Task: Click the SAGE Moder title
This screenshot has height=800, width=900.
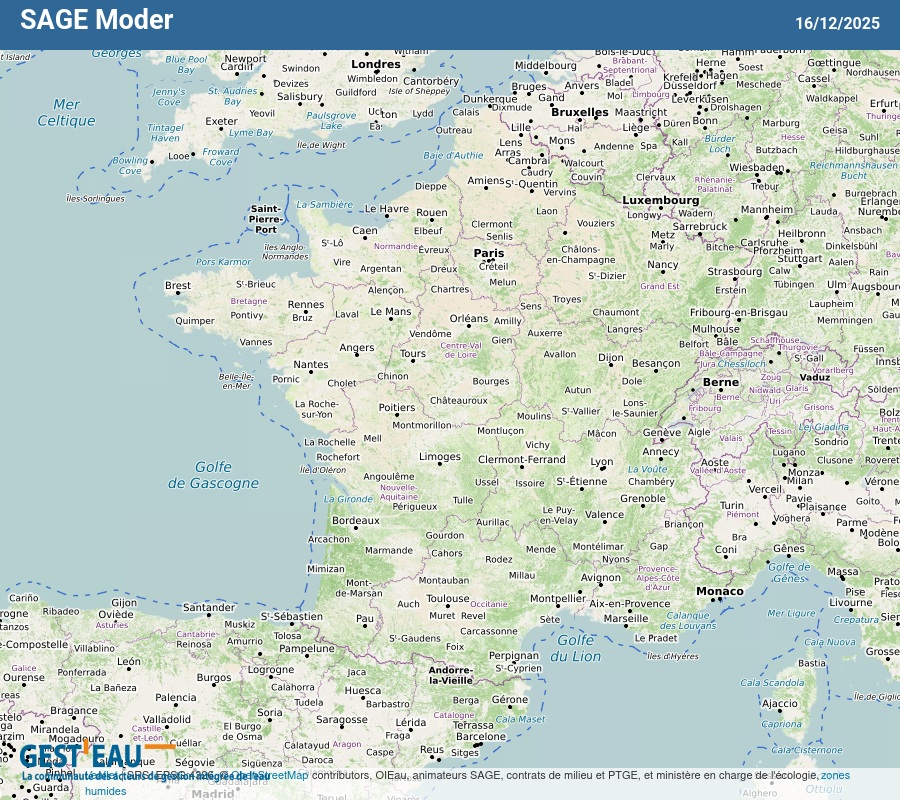Action: (x=97, y=20)
